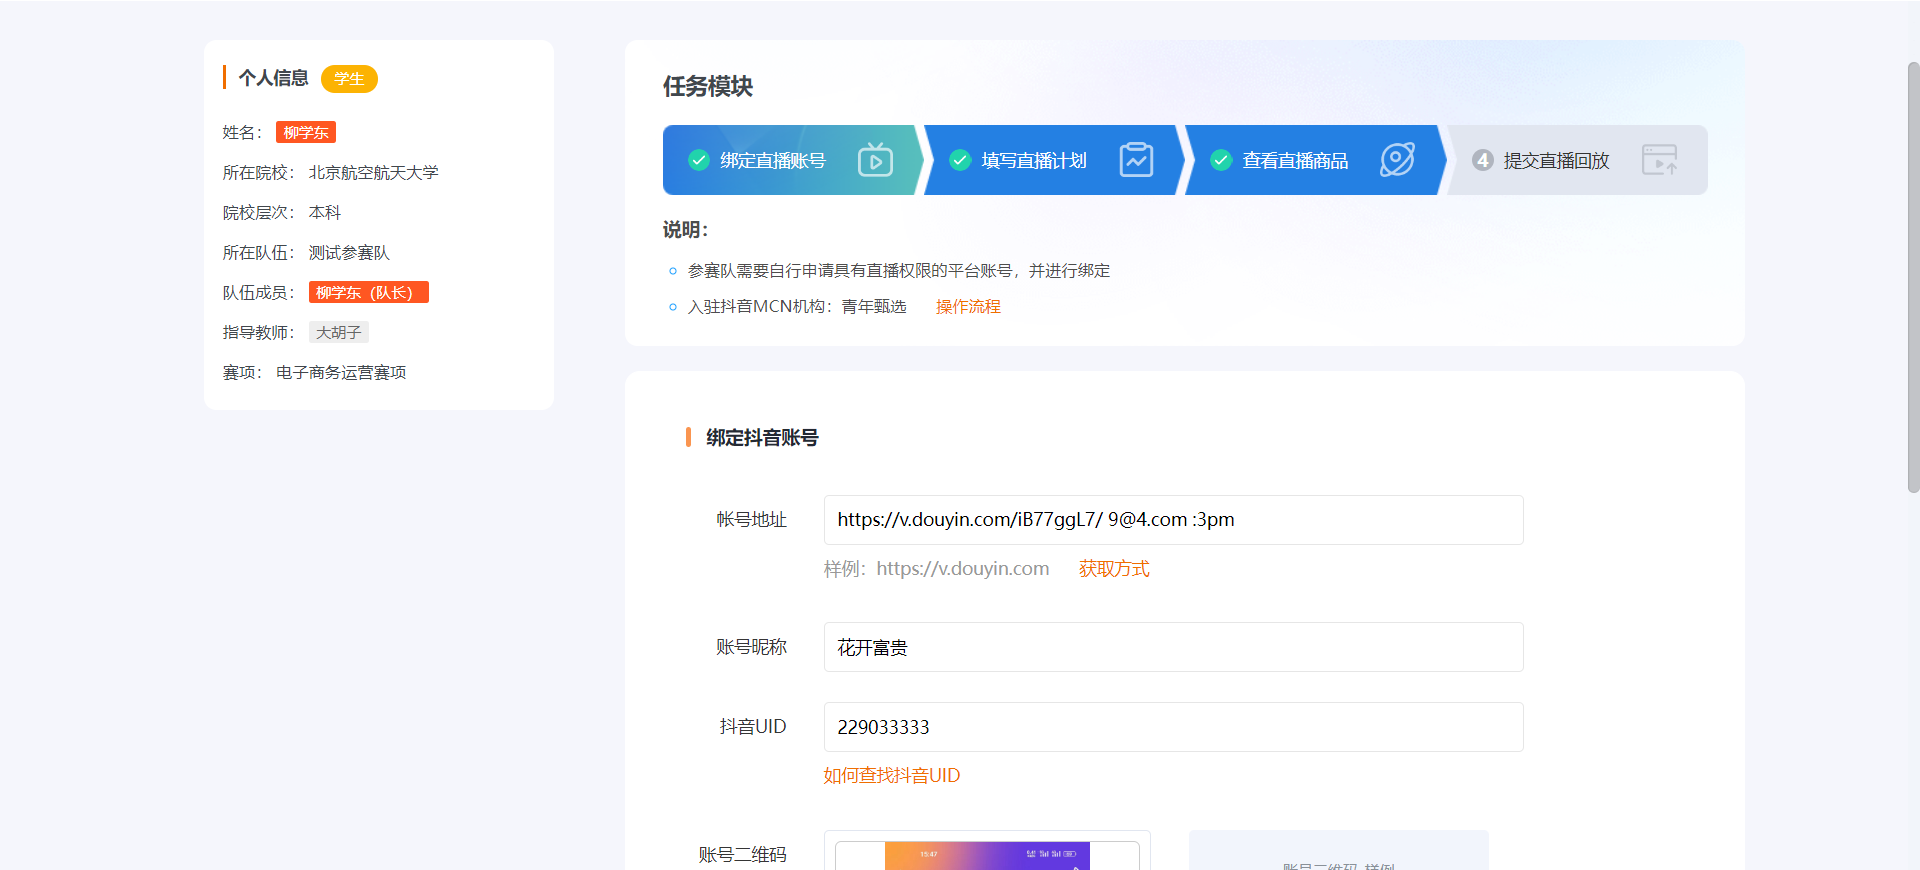This screenshot has width=1920, height=870.
Task: Click the 任务模块 heading
Action: [708, 87]
